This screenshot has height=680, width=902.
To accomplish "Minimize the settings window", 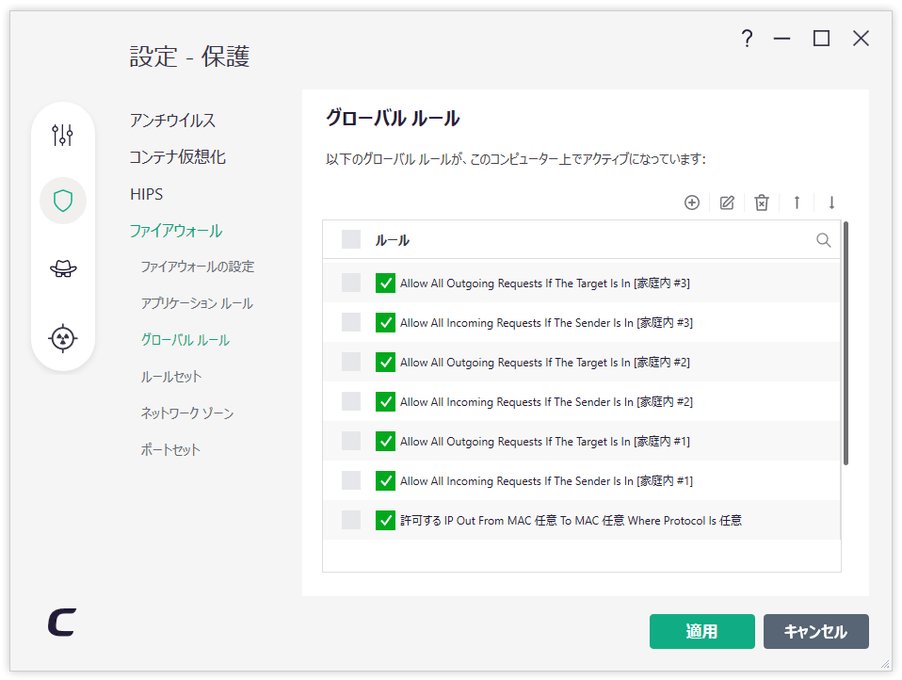I will 782,39.
